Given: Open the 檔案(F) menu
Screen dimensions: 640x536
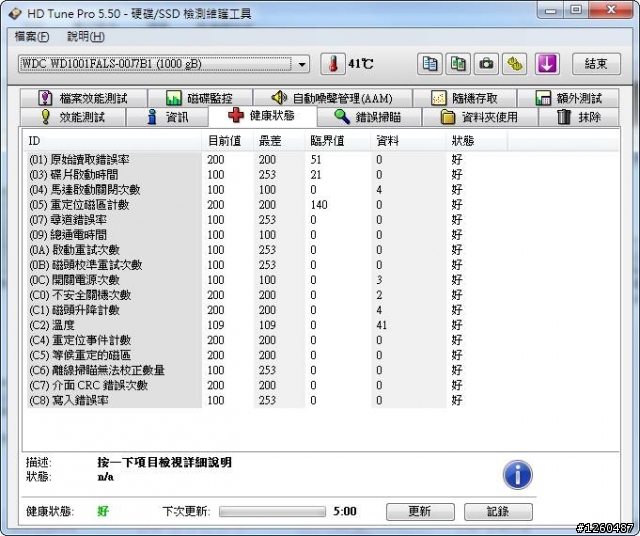Looking at the screenshot, I should coord(32,37).
